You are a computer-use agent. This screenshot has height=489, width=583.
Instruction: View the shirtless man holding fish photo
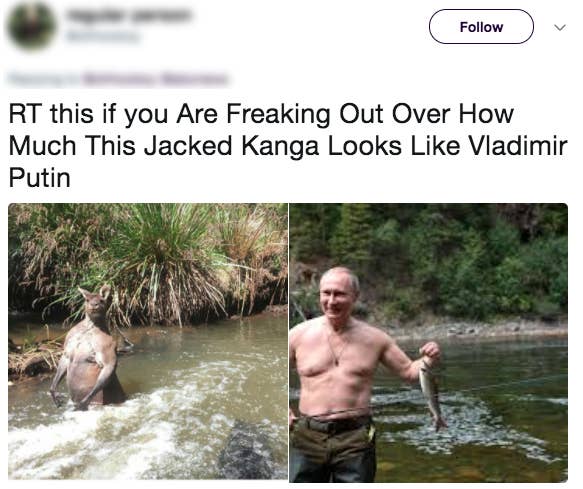coord(429,342)
